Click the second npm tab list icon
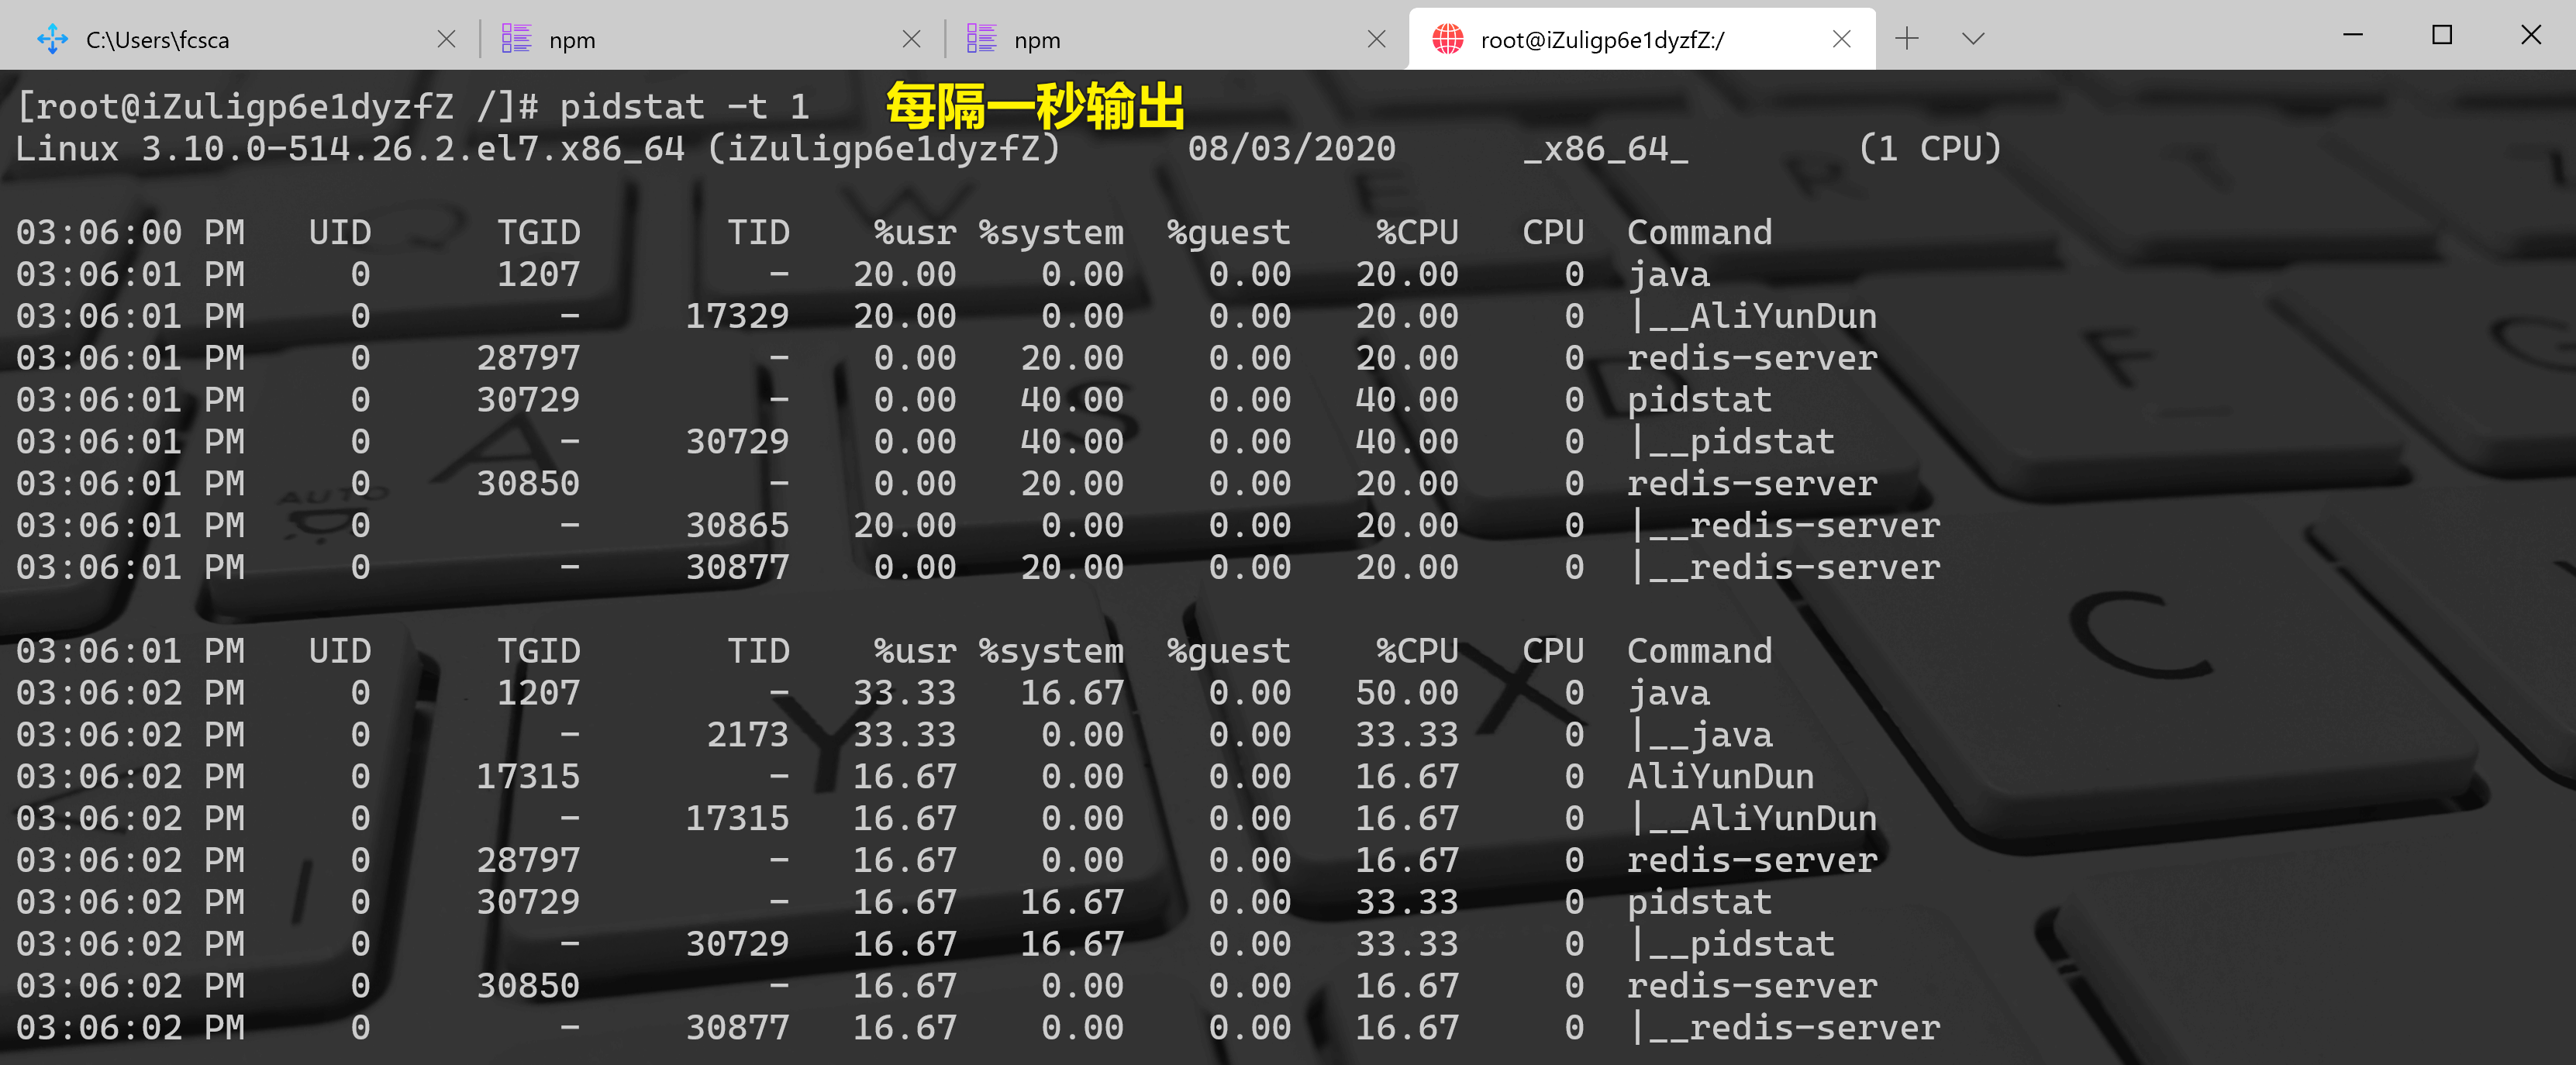Image resolution: width=2576 pixels, height=1065 pixels. (x=981, y=39)
